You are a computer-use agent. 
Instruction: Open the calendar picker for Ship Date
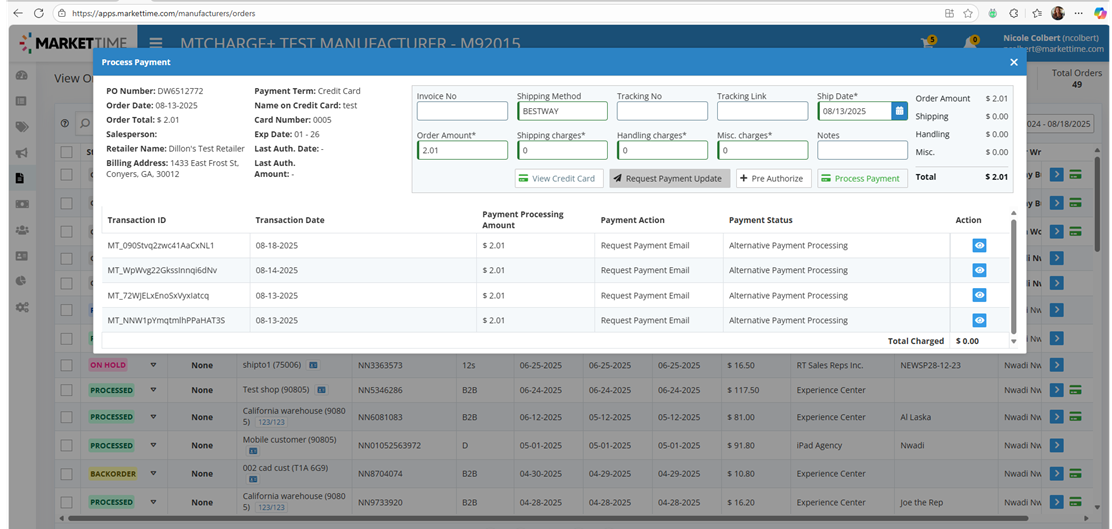899,111
